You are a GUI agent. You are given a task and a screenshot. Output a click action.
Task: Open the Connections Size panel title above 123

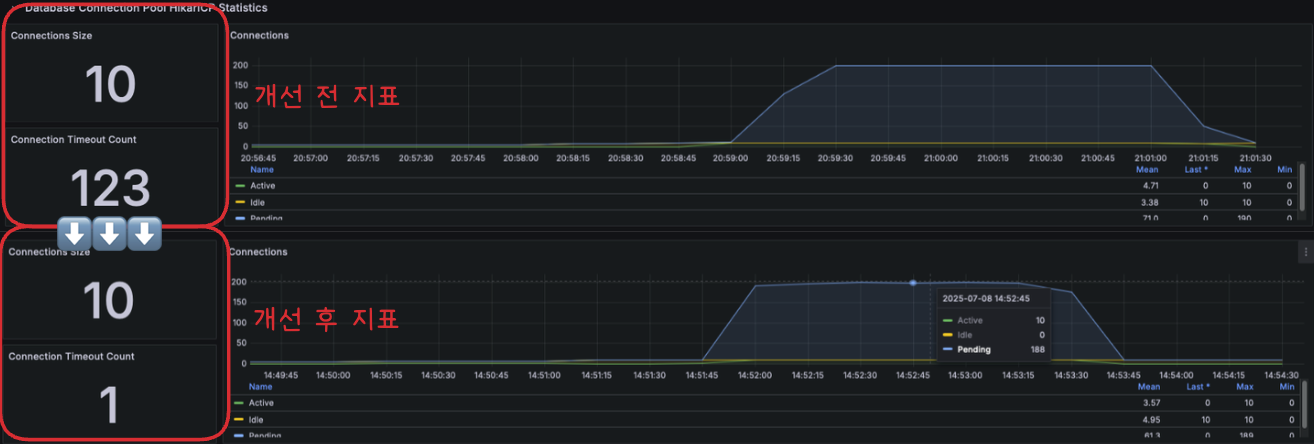tap(51, 35)
